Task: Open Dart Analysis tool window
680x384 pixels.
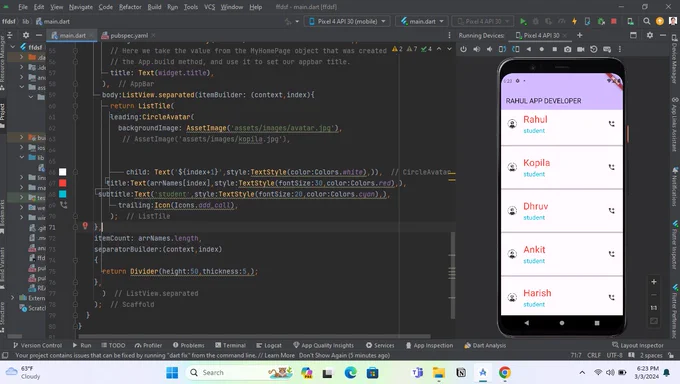Action: 485,345
